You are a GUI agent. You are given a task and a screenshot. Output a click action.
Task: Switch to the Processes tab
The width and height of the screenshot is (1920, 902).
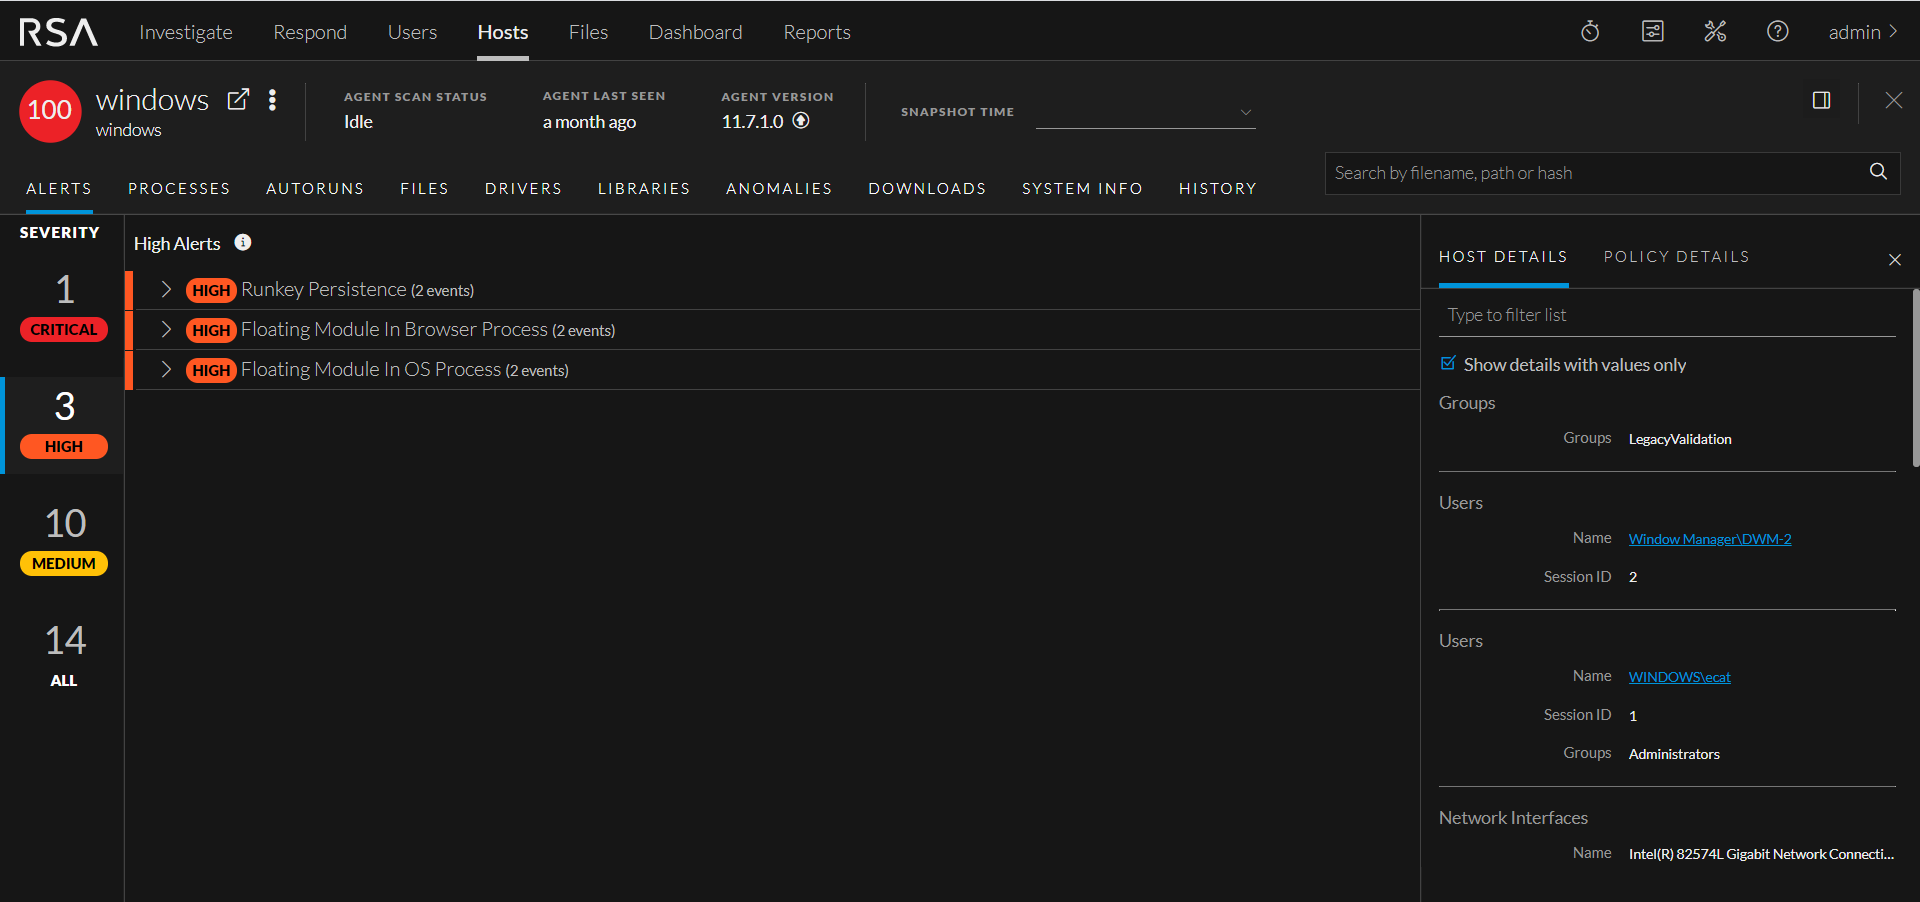[179, 188]
